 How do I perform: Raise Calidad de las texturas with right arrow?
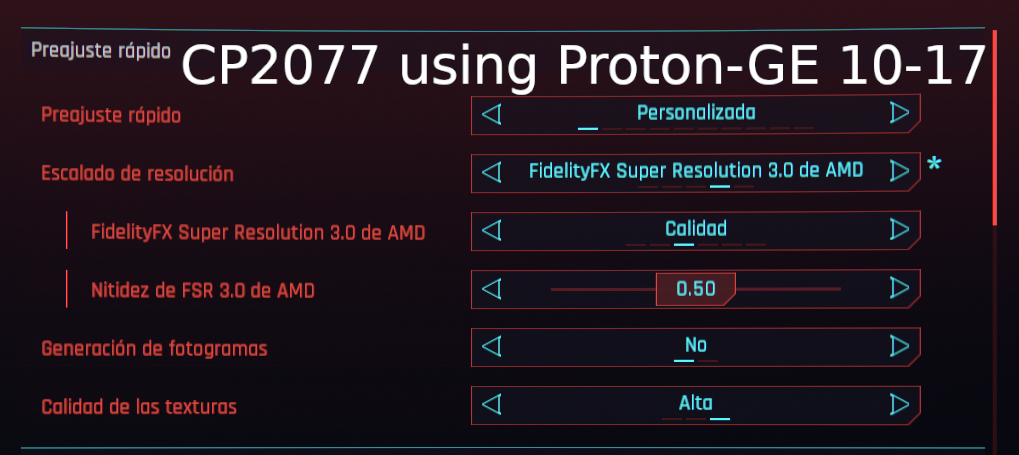click(899, 405)
